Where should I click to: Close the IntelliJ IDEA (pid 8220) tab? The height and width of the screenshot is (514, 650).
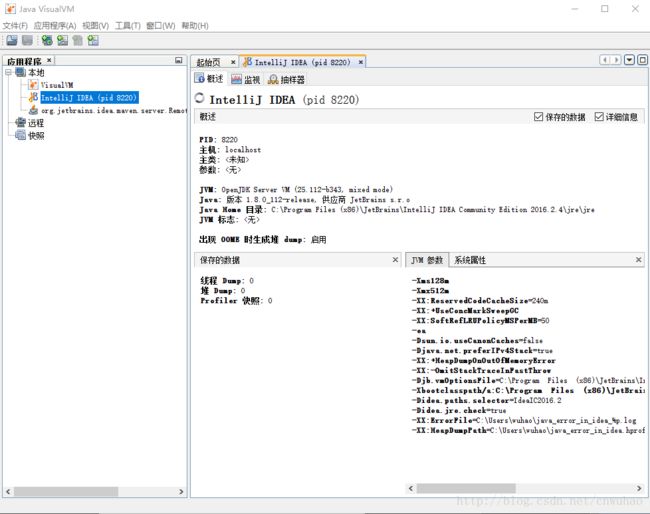pos(361,62)
